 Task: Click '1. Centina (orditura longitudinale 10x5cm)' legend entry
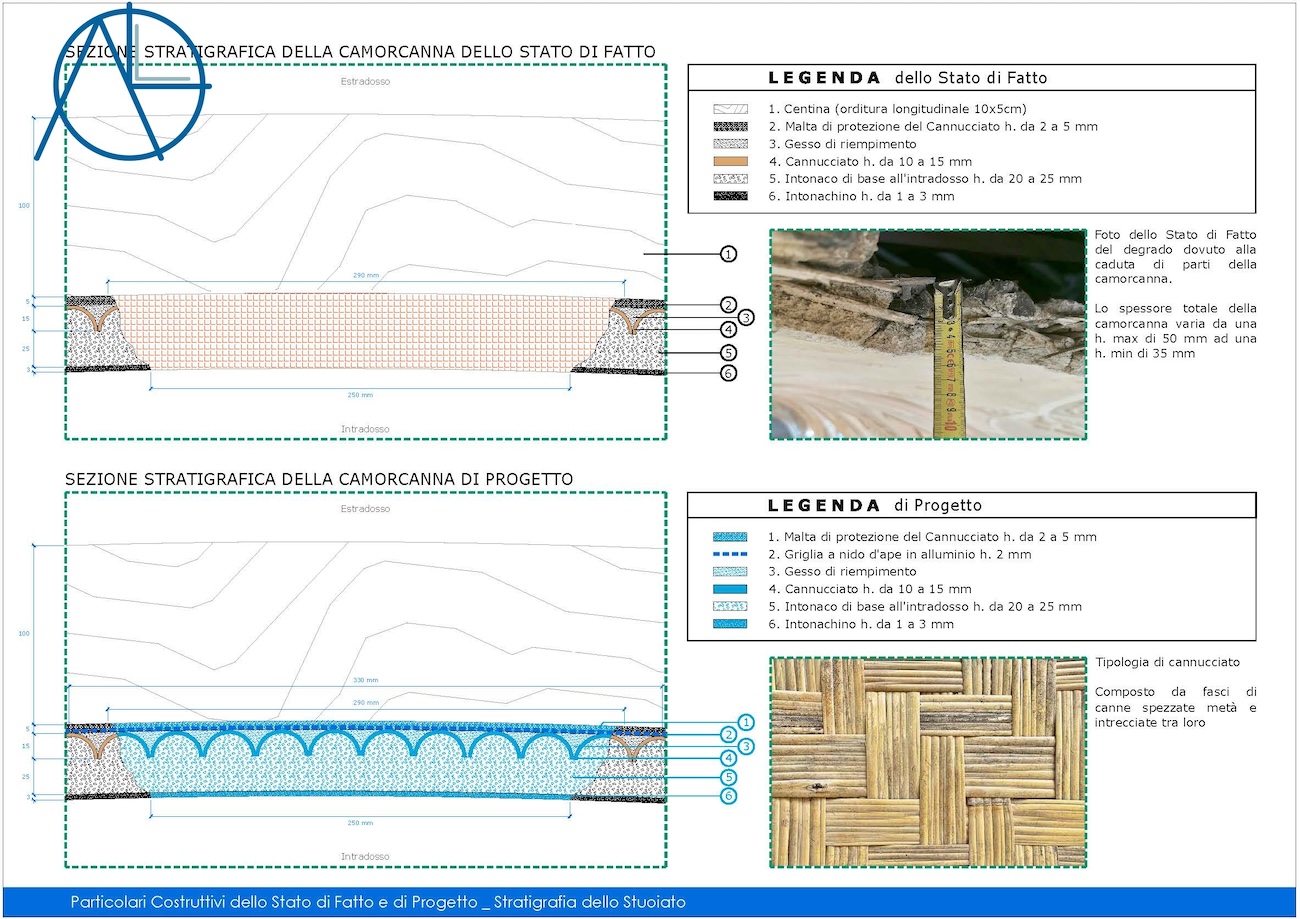(x=897, y=109)
